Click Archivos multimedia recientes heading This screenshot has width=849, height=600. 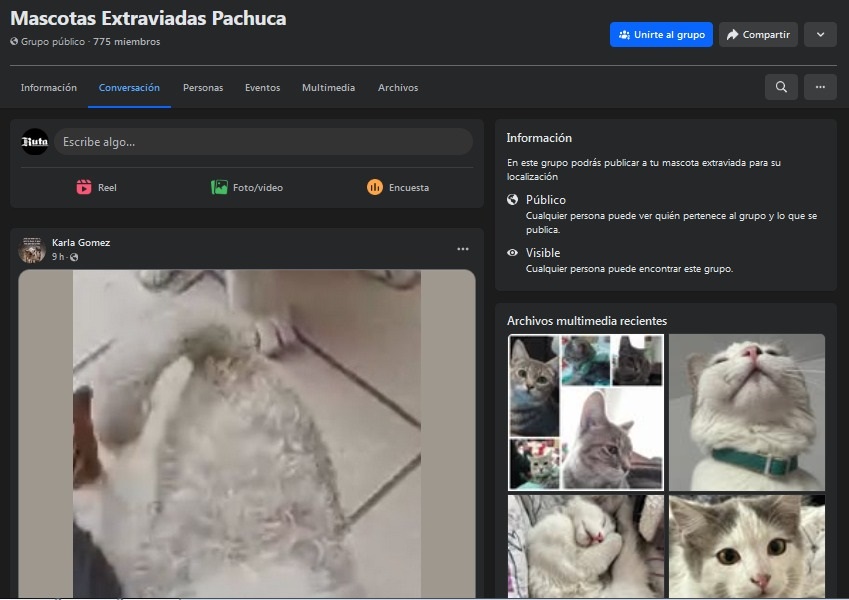click(x=587, y=321)
